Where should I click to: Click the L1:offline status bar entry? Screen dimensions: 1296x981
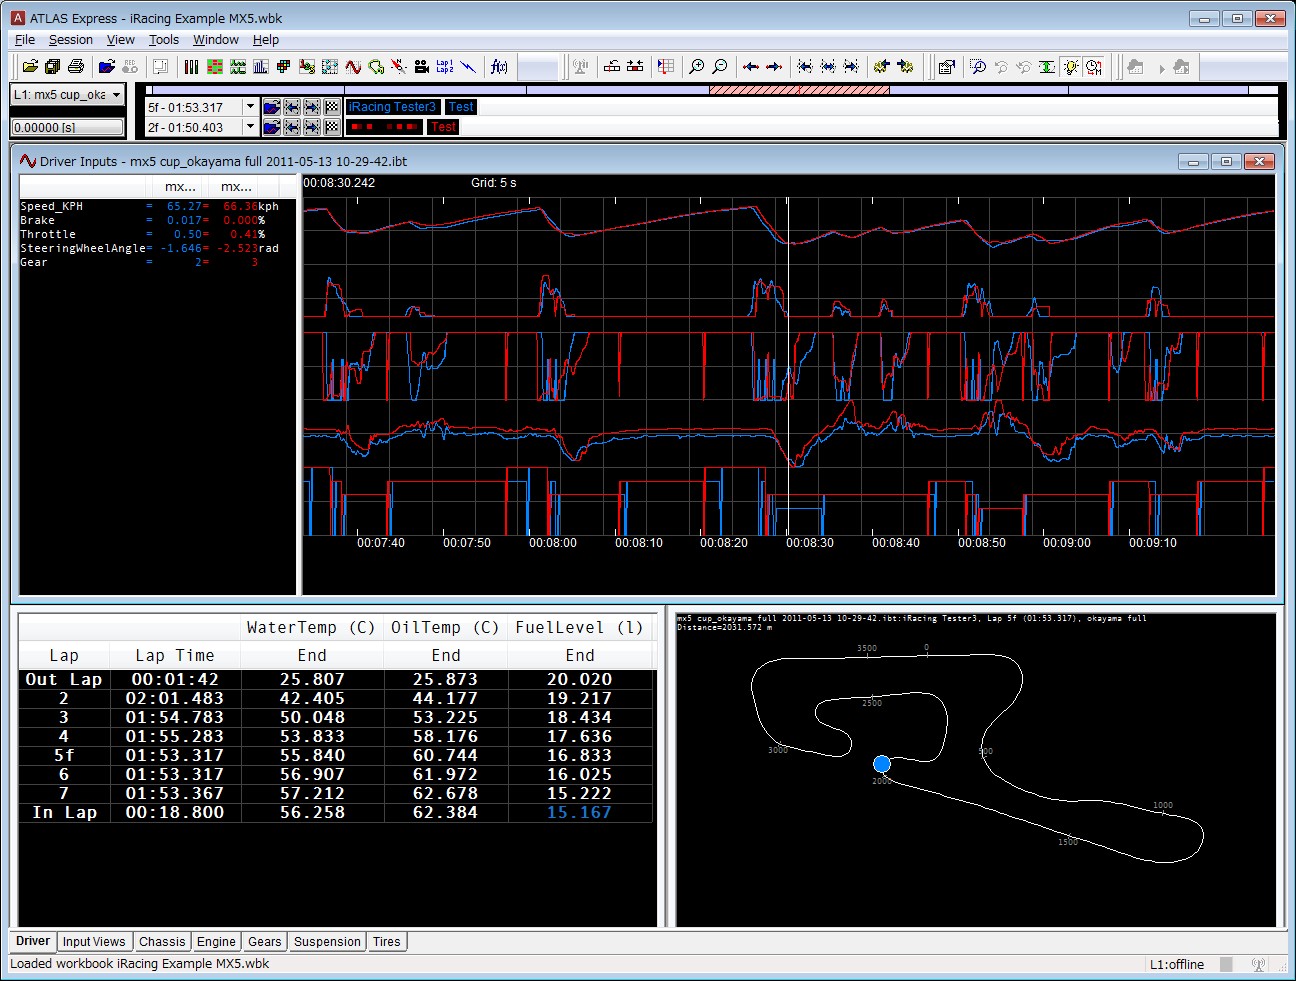1177,965
